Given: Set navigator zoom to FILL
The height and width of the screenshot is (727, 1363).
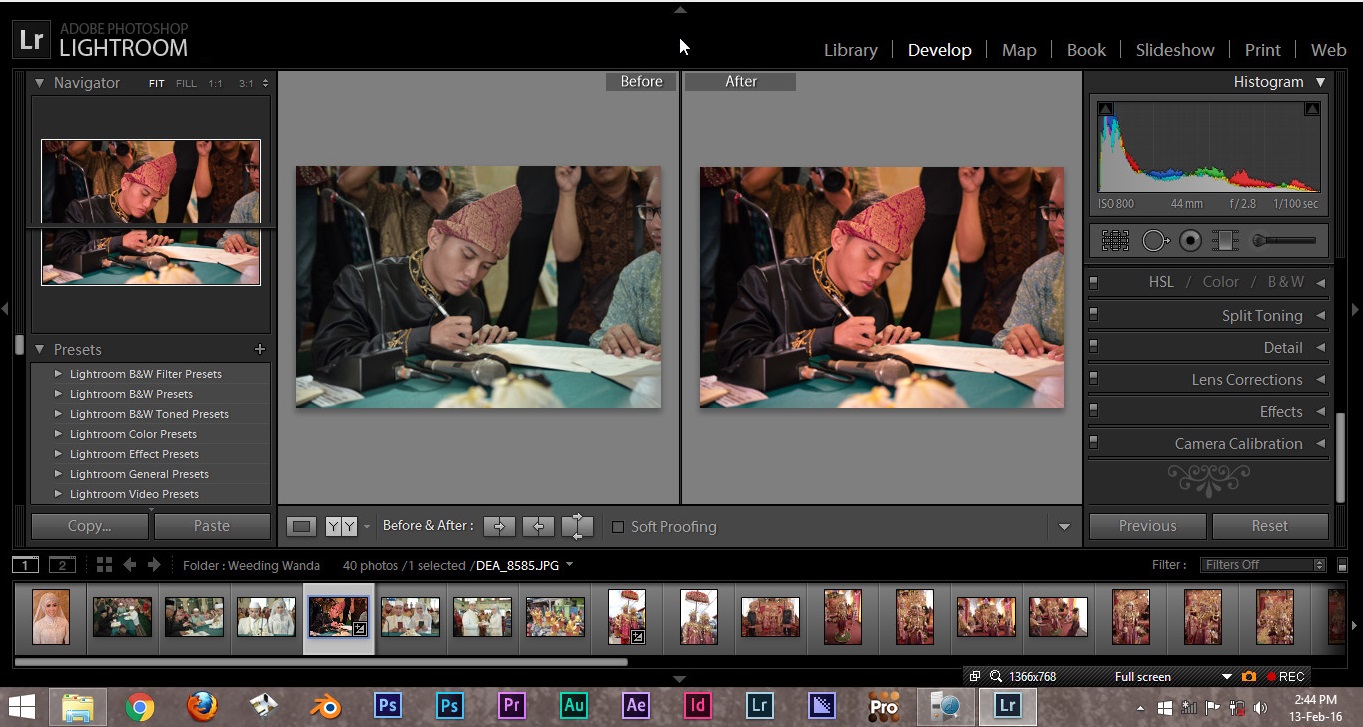Looking at the screenshot, I should coord(186,84).
